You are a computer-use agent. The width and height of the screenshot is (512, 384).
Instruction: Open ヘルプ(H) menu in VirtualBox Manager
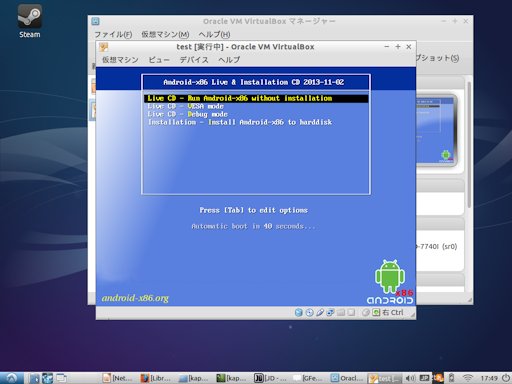(214, 34)
